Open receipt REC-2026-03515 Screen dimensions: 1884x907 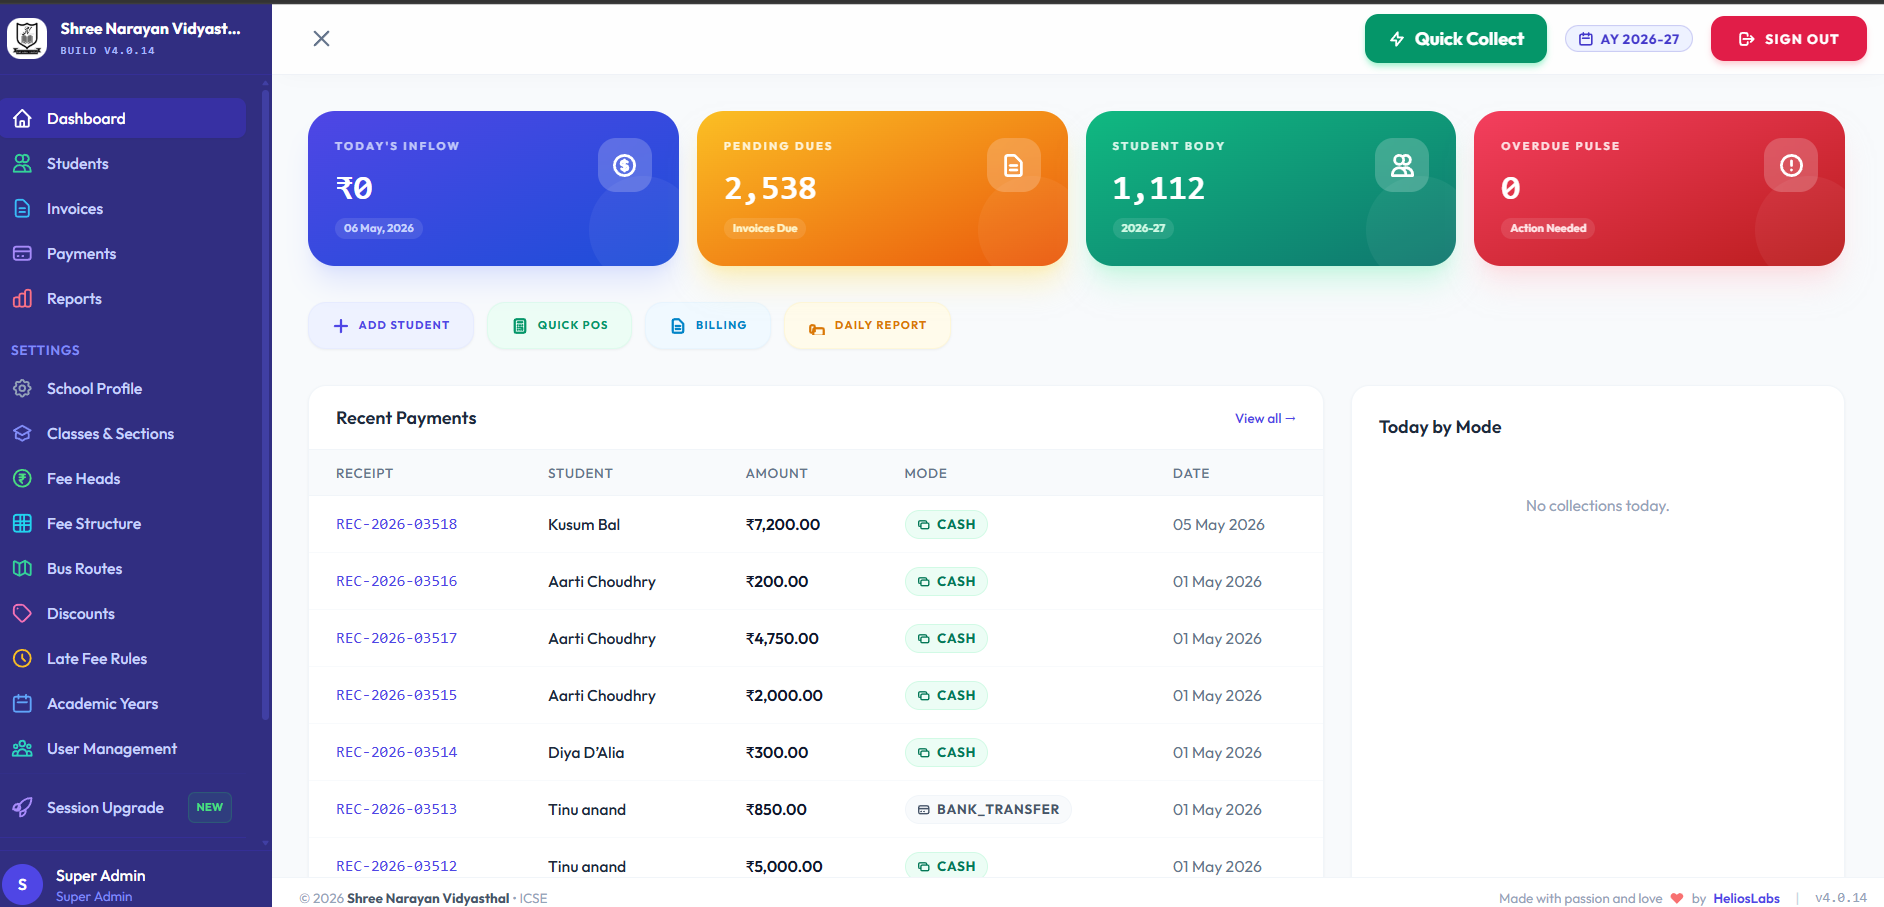396,695
